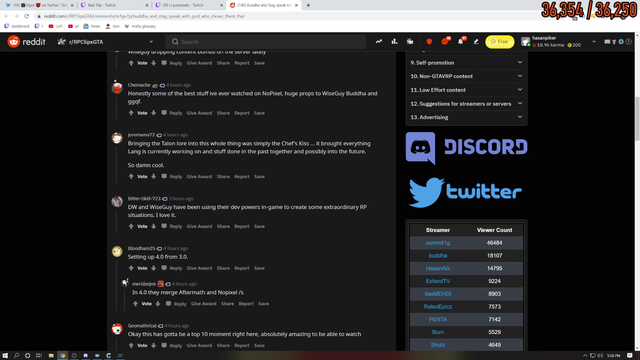
Task: Downvote Bitter-Skill-723's comment
Action: tap(153, 227)
